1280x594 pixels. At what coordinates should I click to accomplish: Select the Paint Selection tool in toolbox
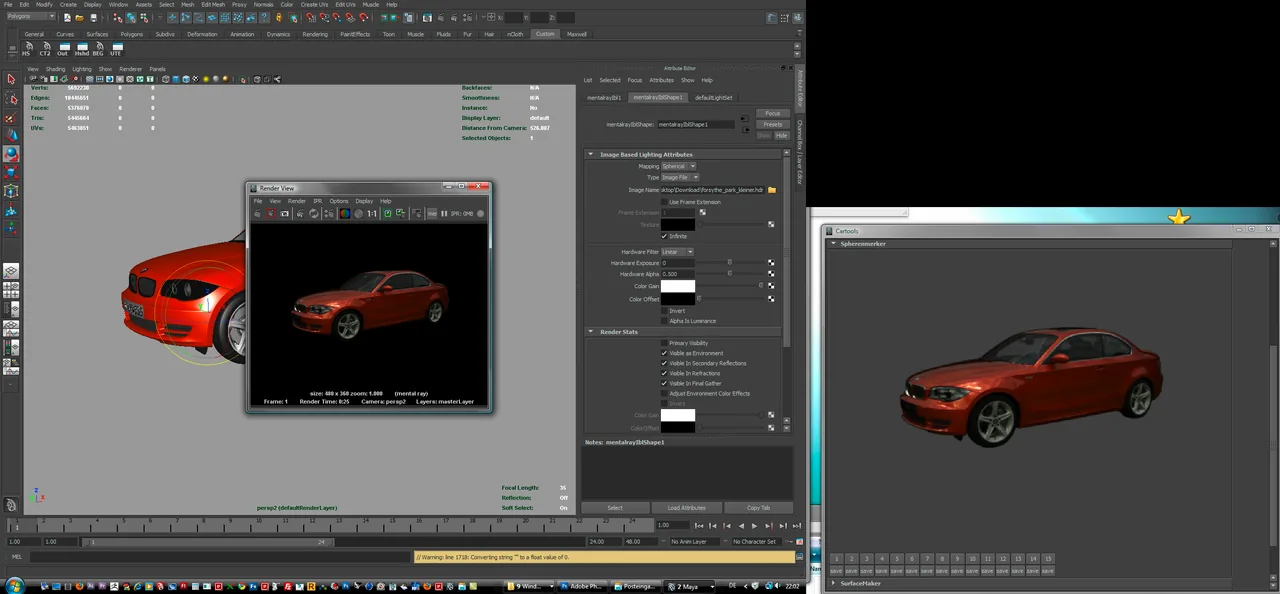11,118
